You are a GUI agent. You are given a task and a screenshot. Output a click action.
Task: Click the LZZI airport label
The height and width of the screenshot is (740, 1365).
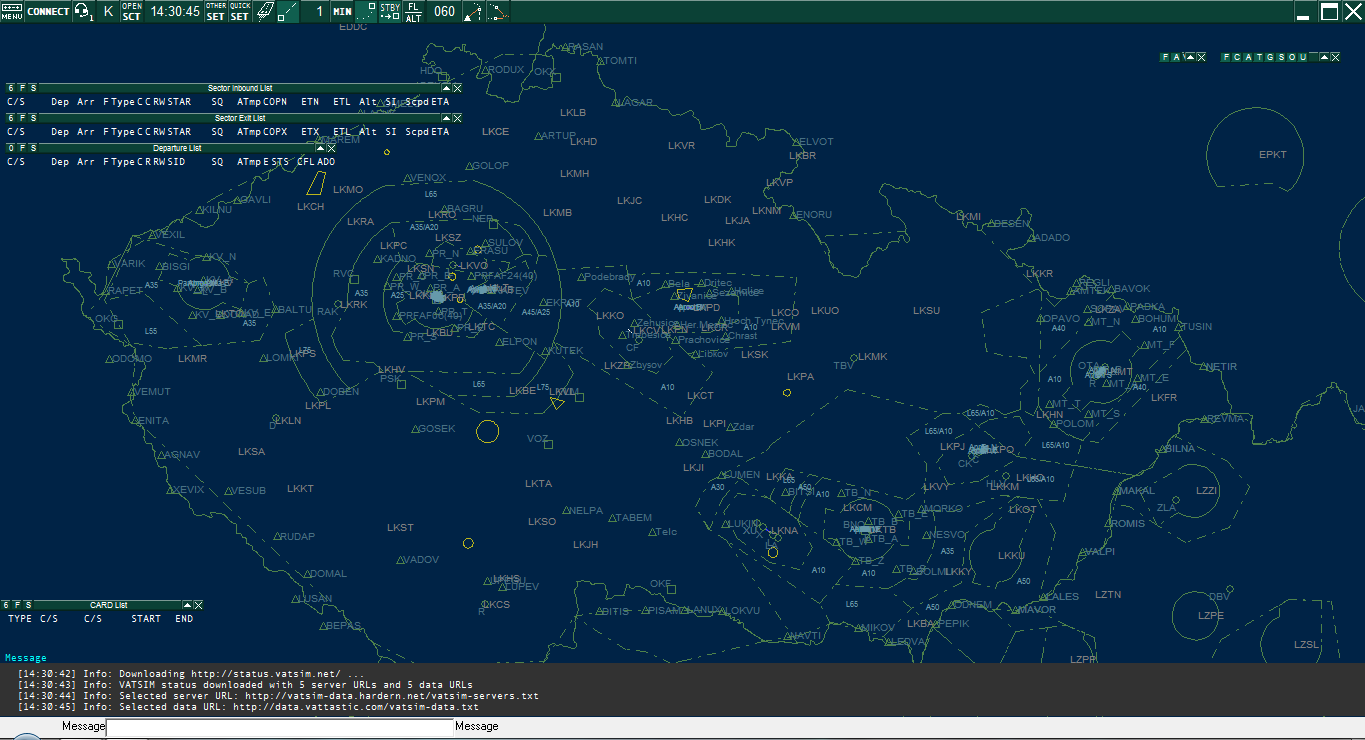click(1207, 491)
